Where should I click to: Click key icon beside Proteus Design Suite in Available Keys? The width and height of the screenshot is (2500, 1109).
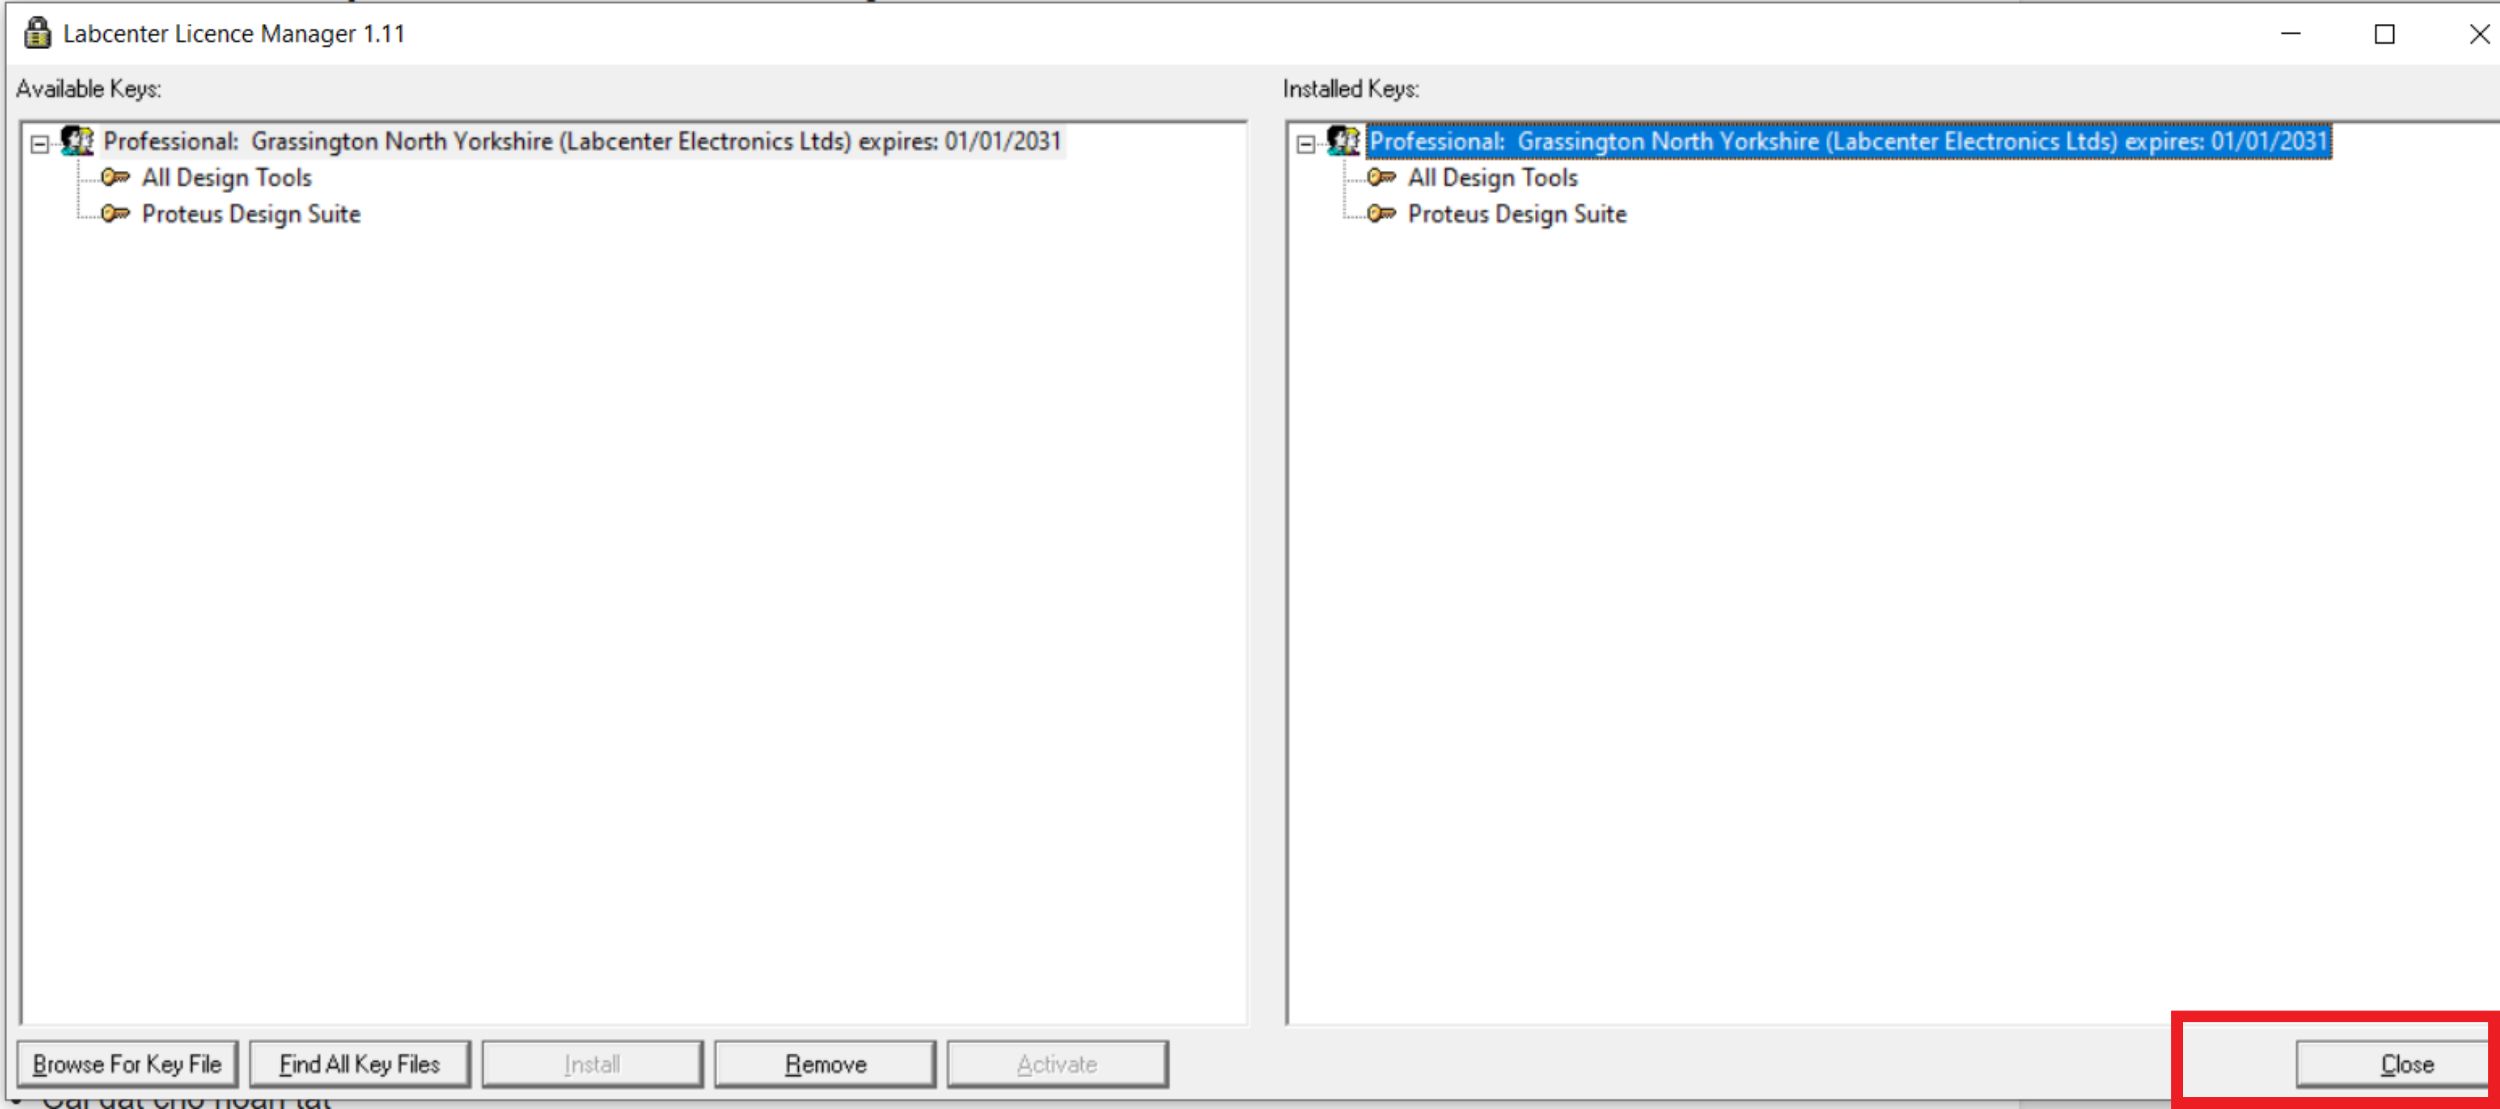[116, 214]
